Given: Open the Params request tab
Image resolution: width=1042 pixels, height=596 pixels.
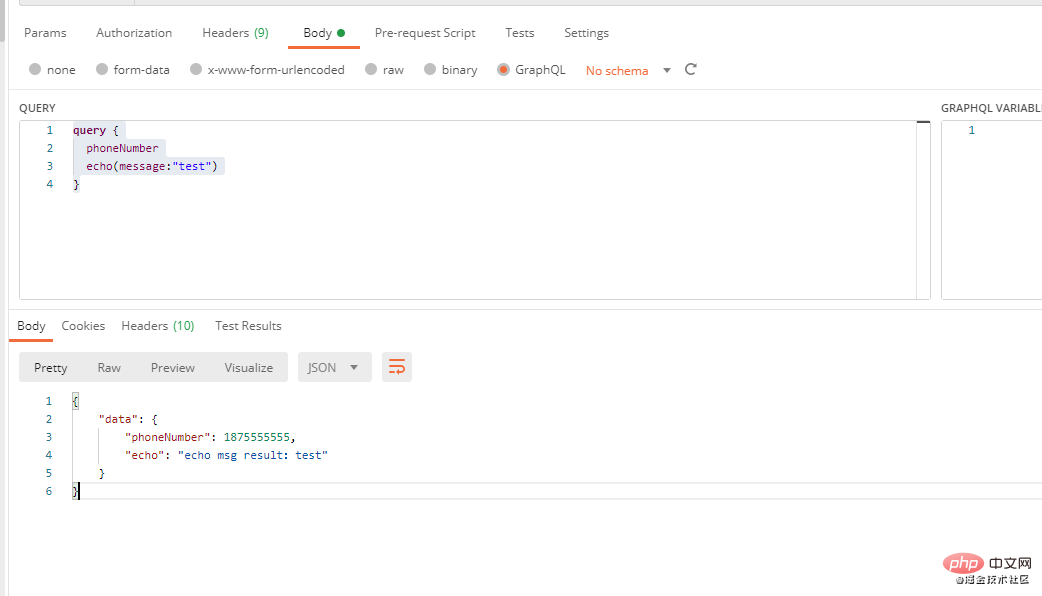Looking at the screenshot, I should (45, 33).
